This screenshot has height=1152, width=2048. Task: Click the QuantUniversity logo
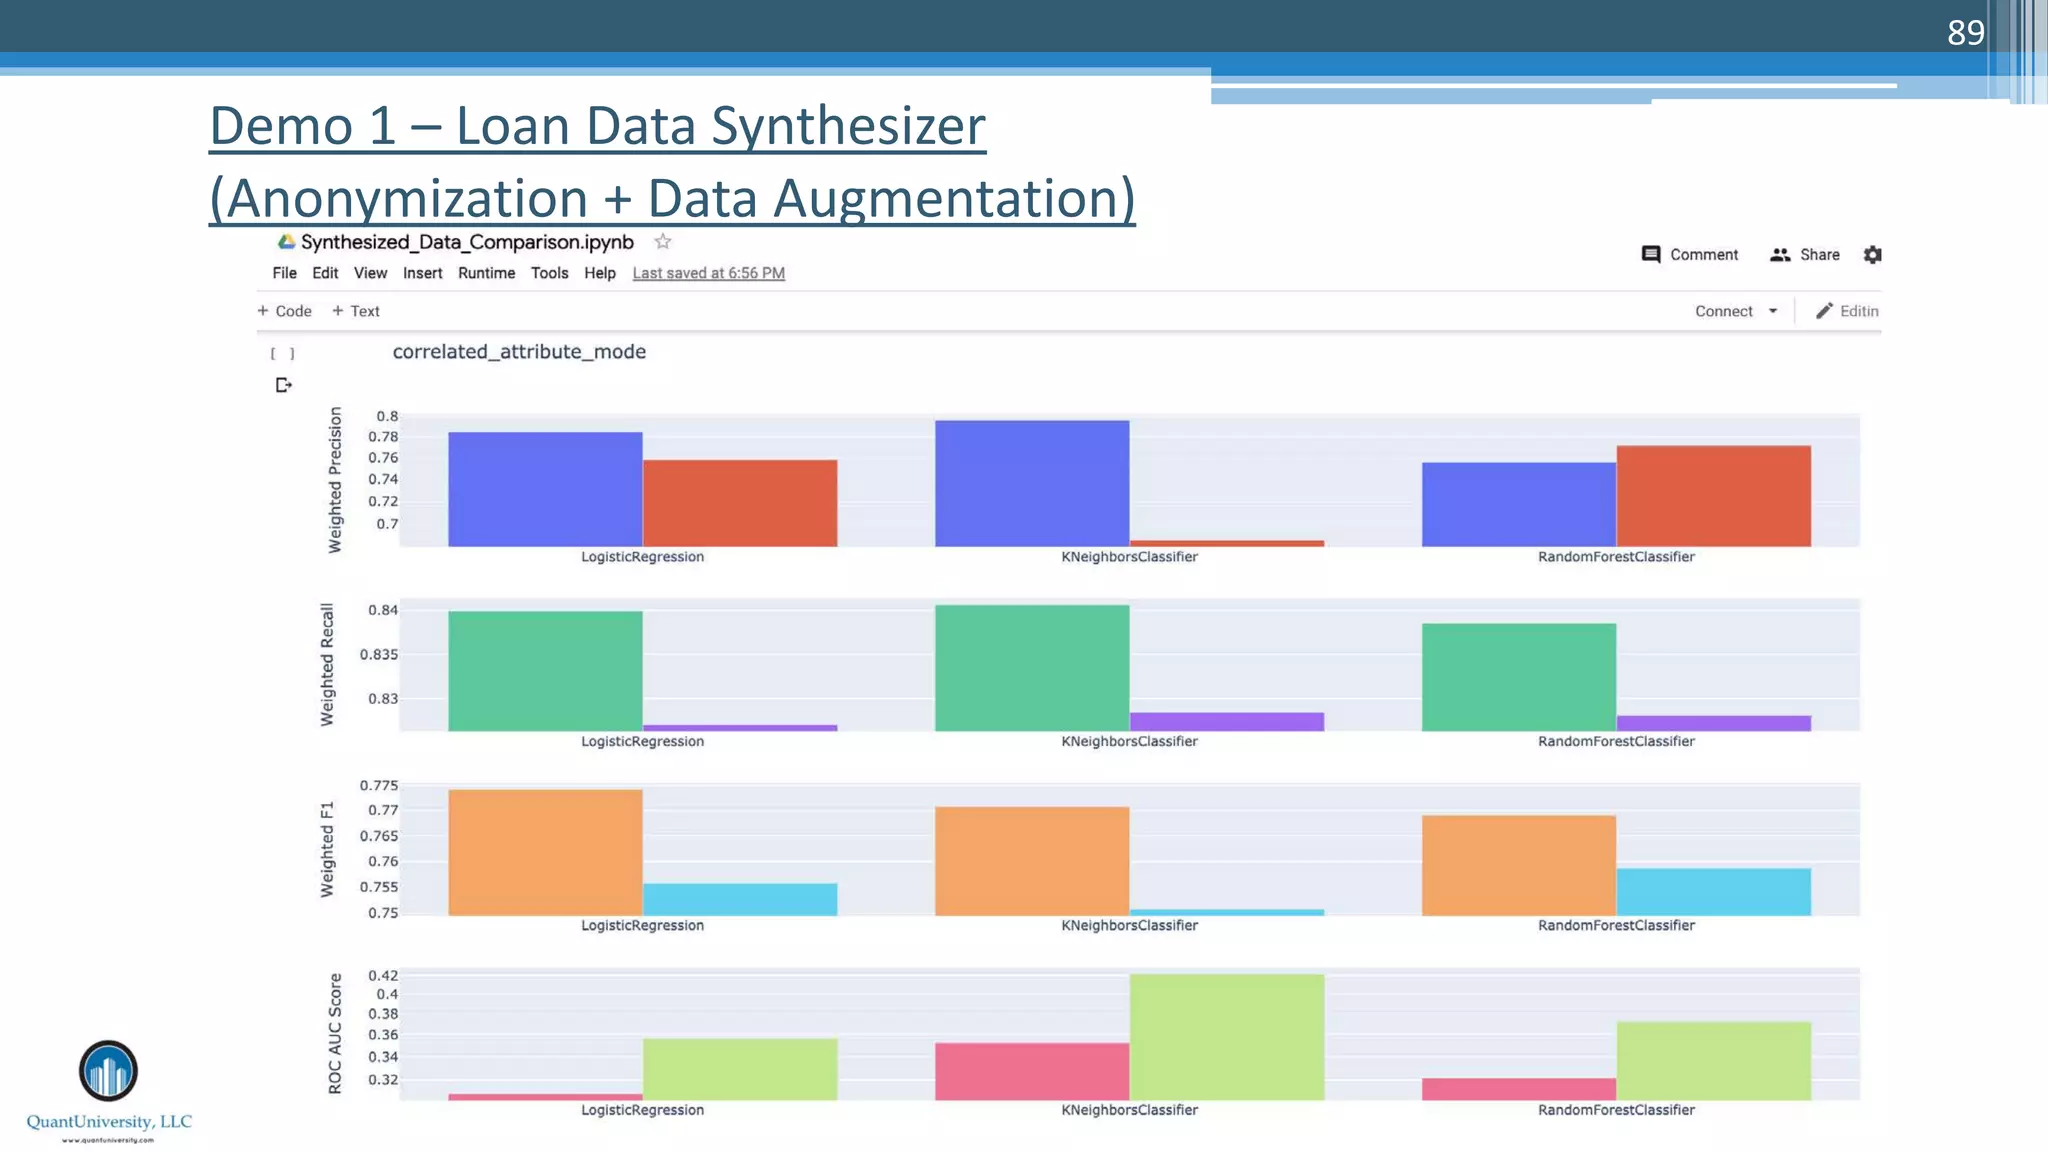tap(108, 1090)
